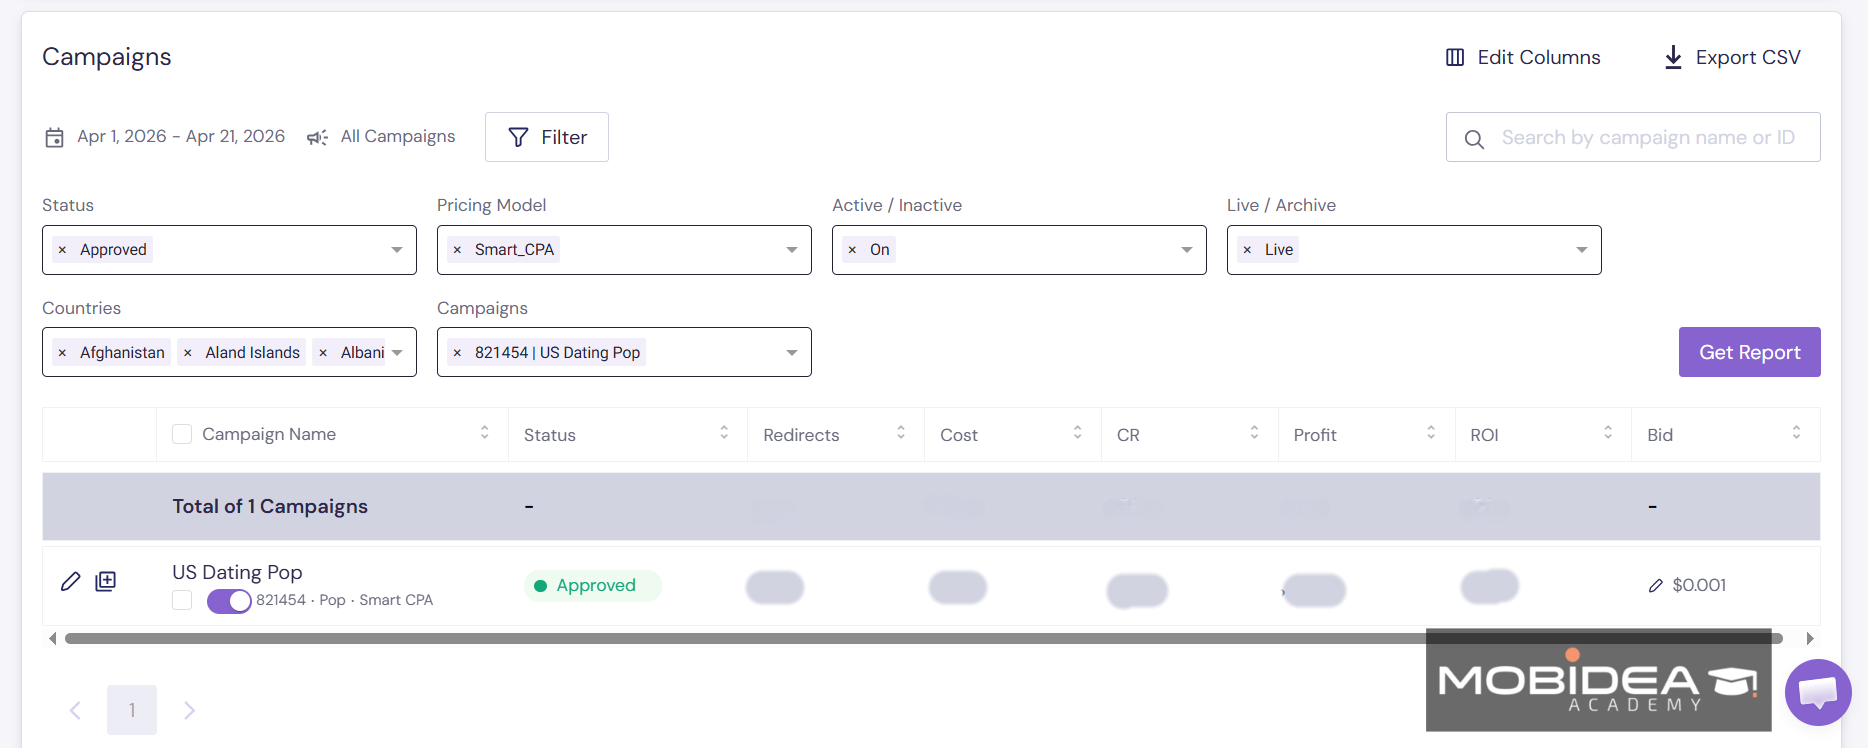The height and width of the screenshot is (748, 1868).
Task: Remove the Approved status tag
Action: point(62,250)
